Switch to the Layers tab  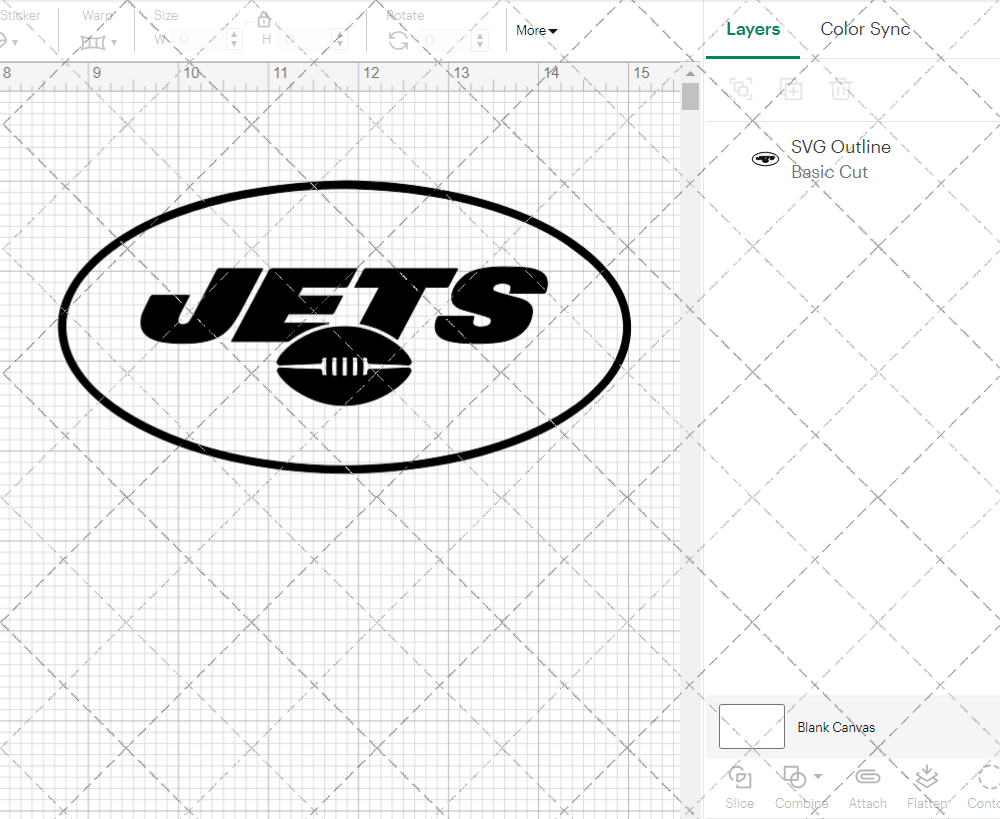(753, 29)
